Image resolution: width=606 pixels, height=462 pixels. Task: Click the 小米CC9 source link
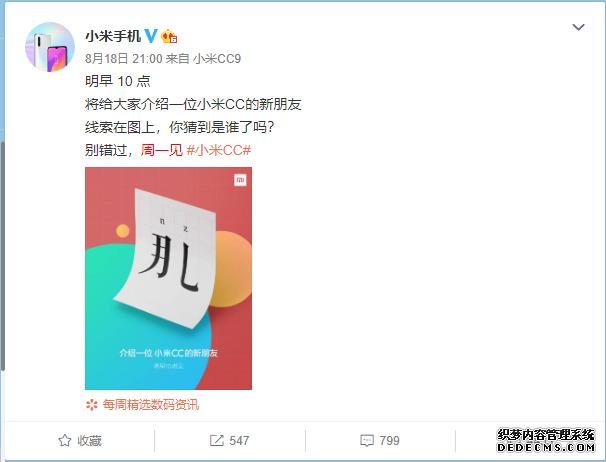click(x=217, y=58)
